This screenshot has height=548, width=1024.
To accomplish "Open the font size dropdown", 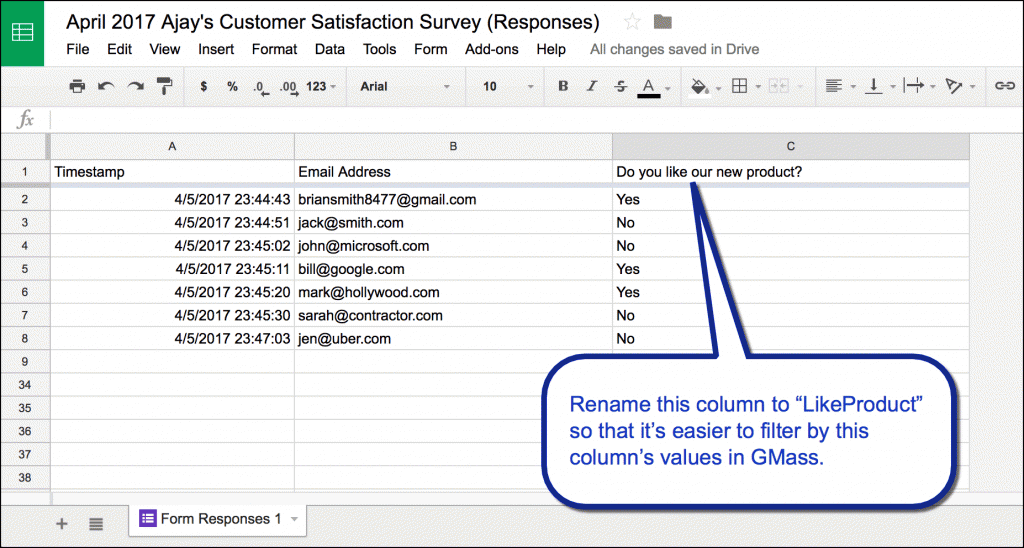I will (505, 87).
